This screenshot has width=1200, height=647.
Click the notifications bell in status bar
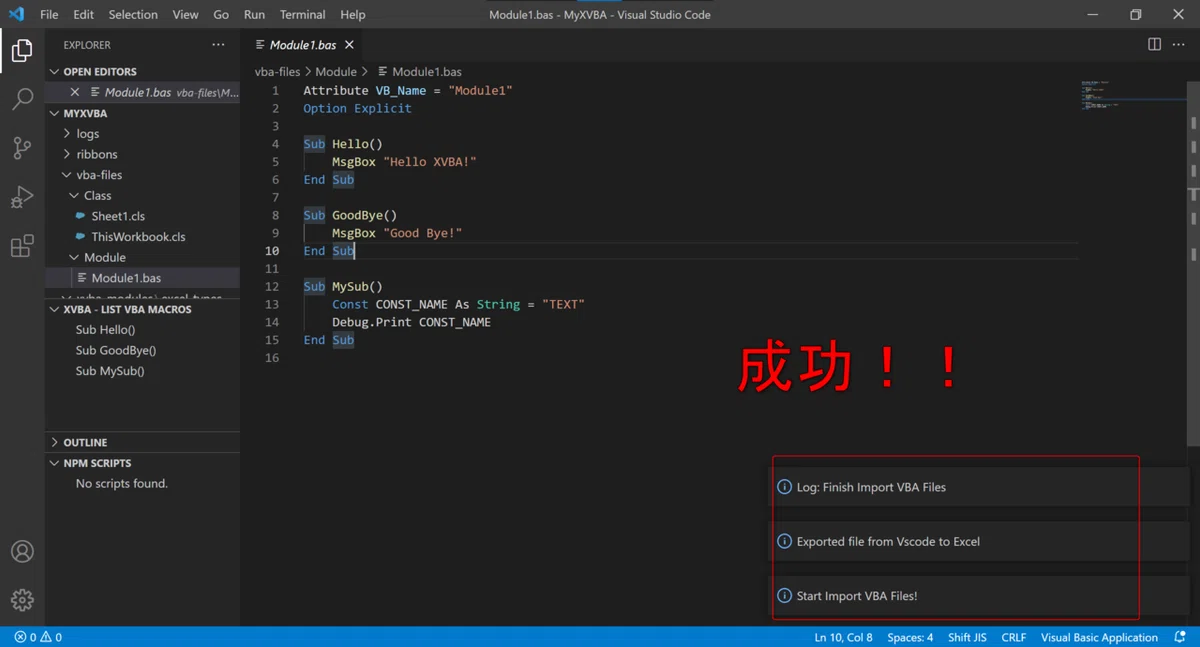coord(1180,637)
